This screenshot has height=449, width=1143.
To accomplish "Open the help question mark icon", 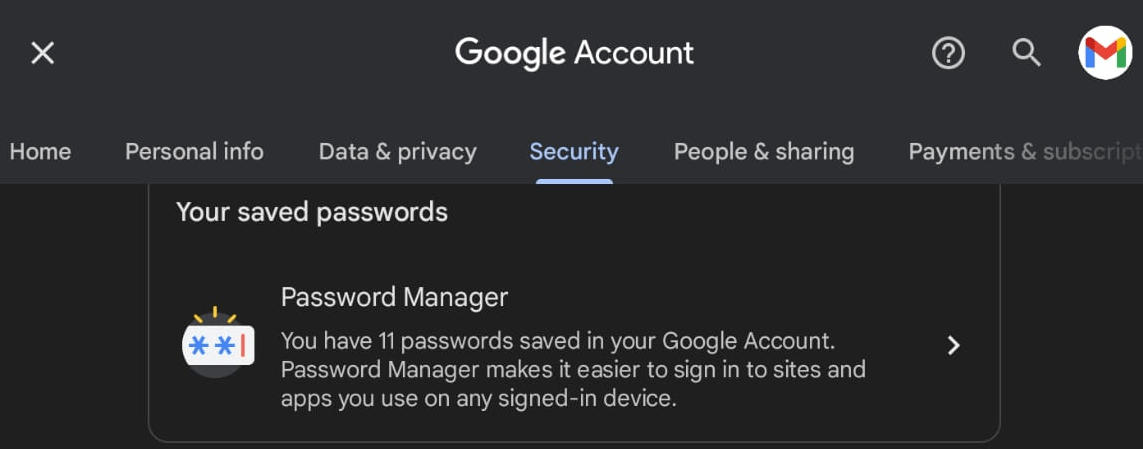I will tap(948, 53).
